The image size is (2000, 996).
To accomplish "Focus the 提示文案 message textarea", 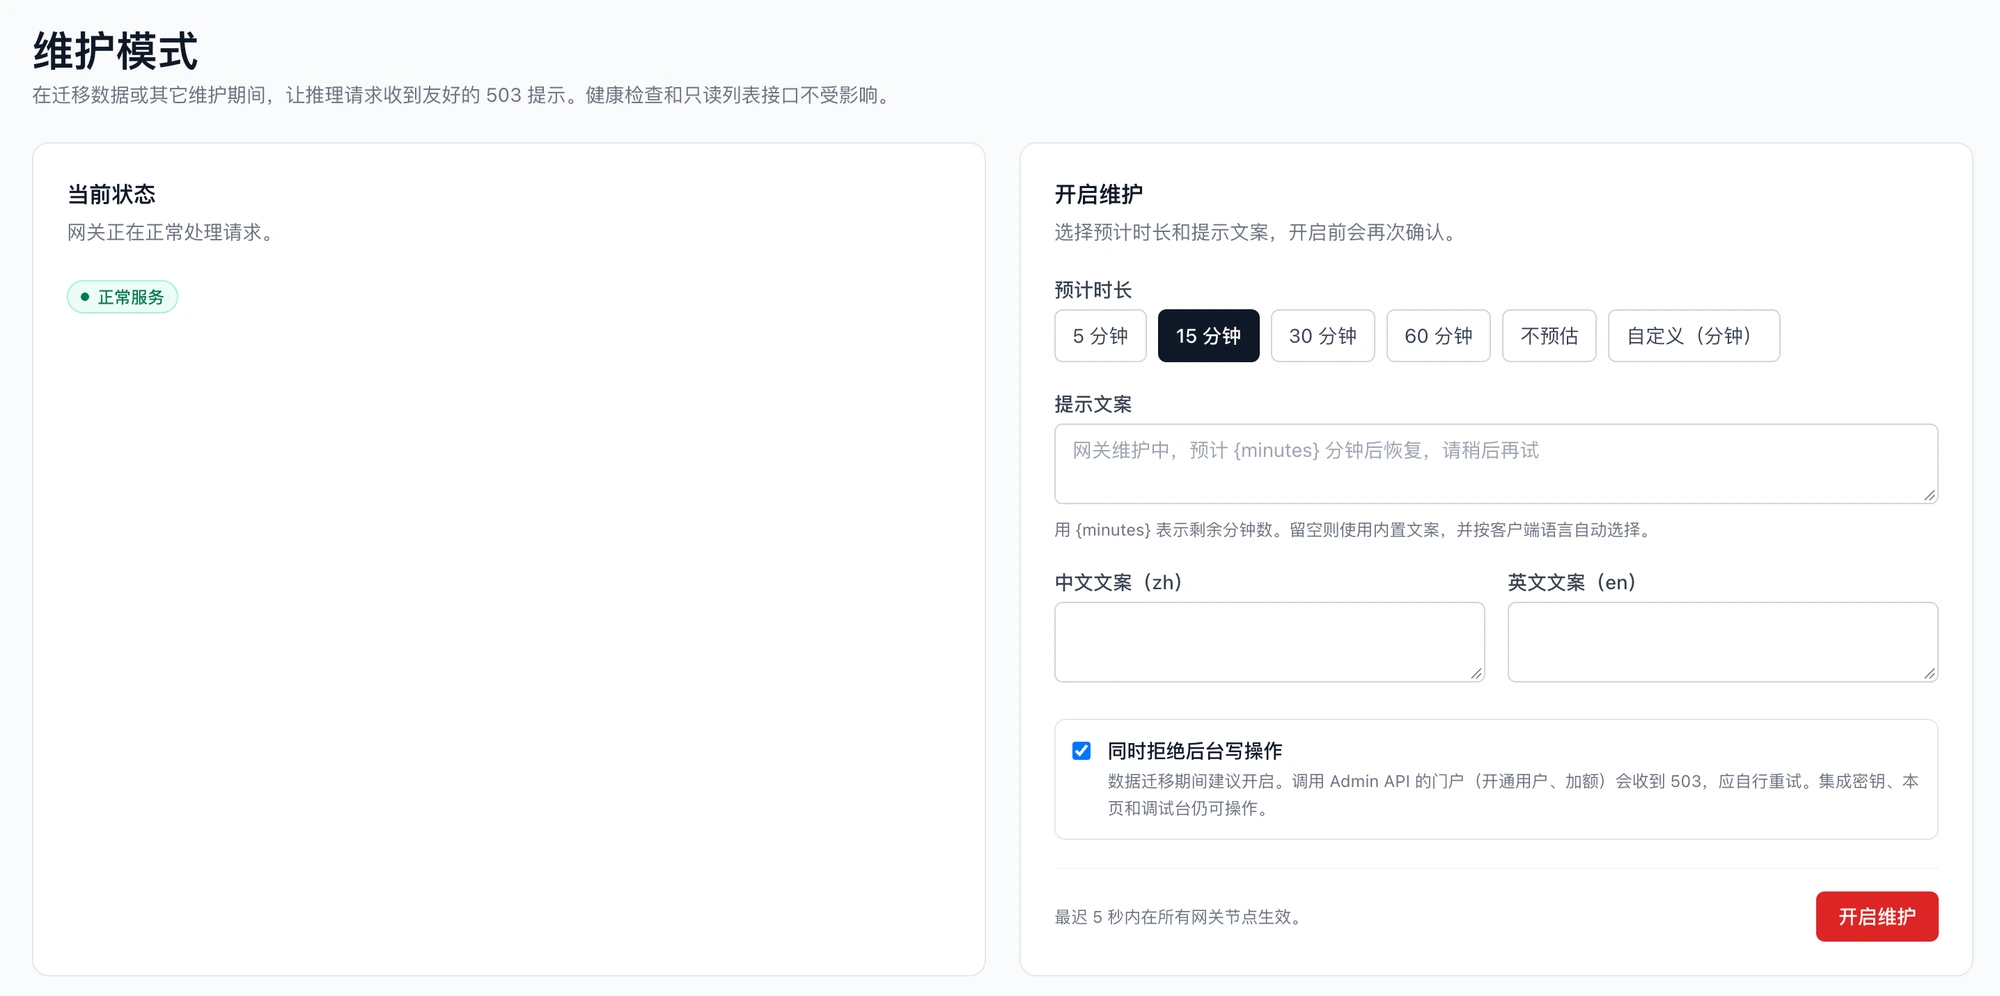I will (x=1496, y=464).
